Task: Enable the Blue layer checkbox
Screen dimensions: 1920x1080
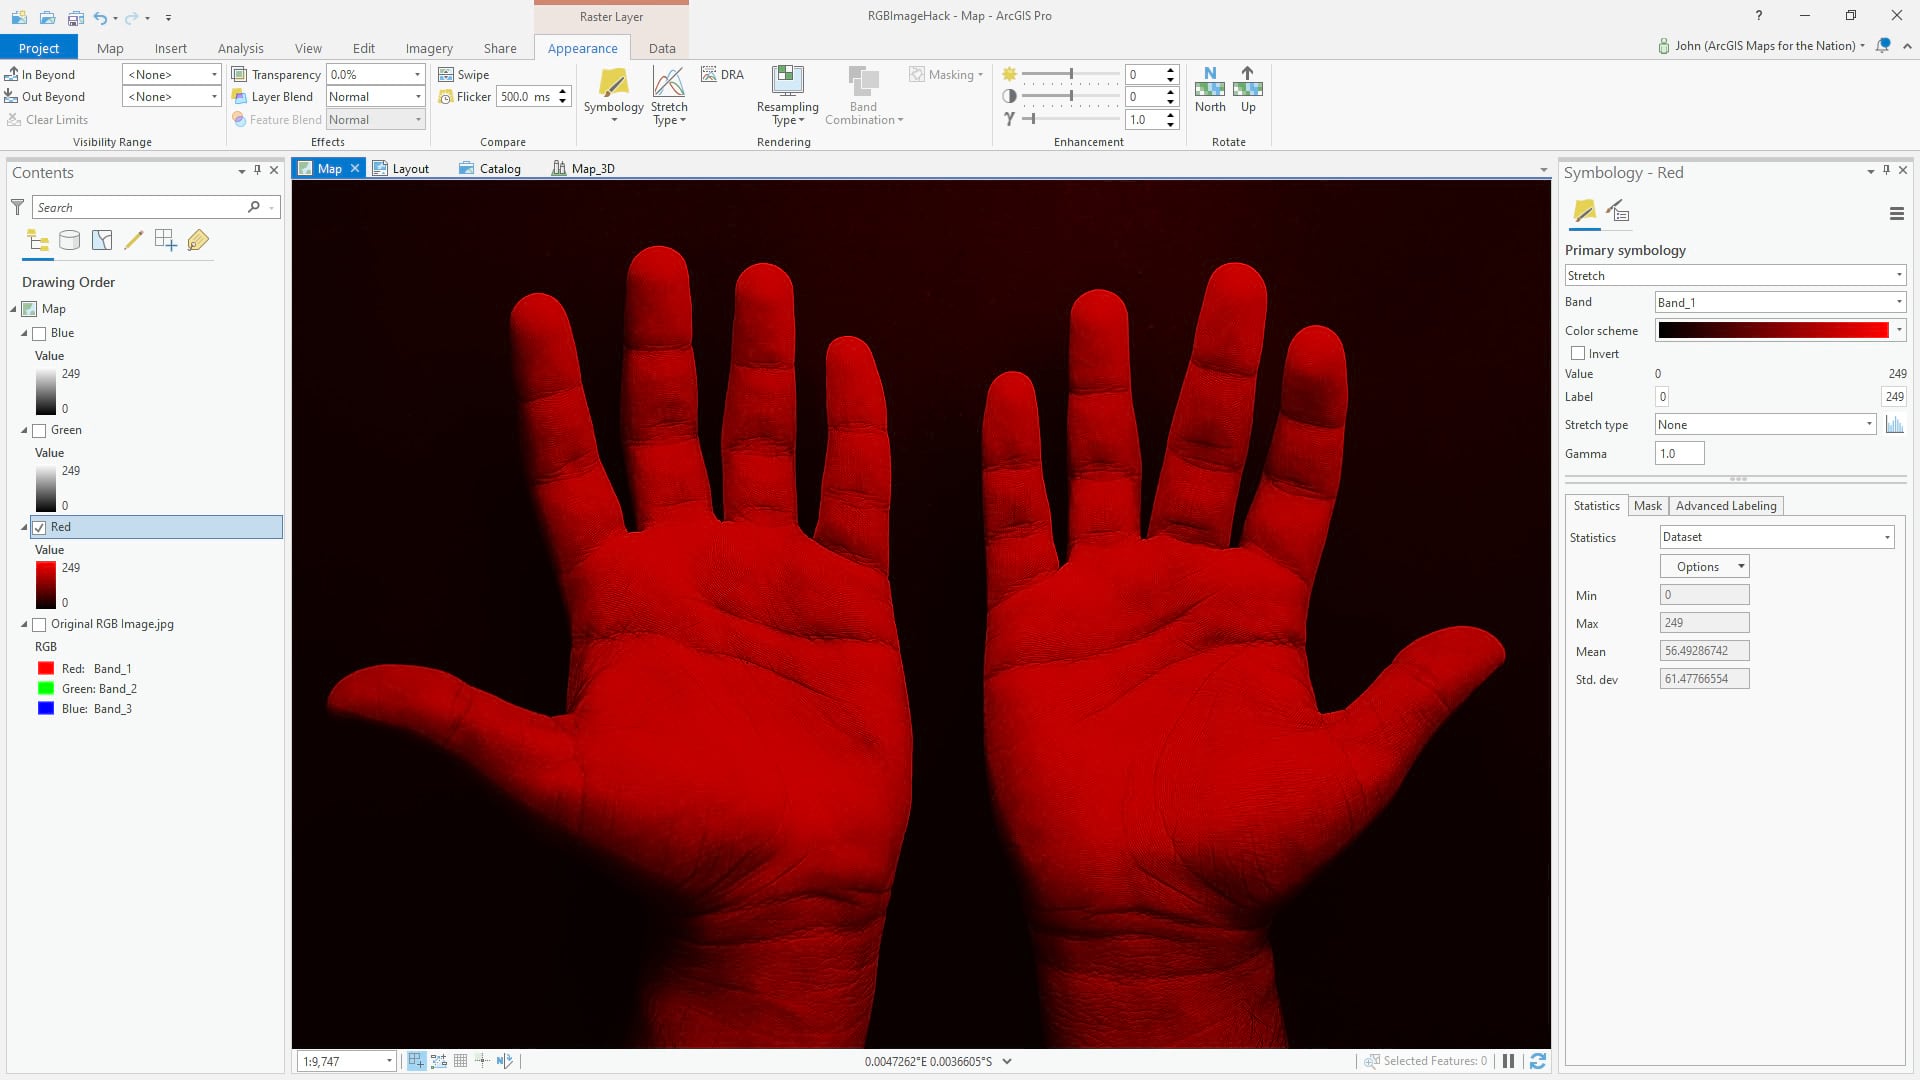Action: pos(40,334)
